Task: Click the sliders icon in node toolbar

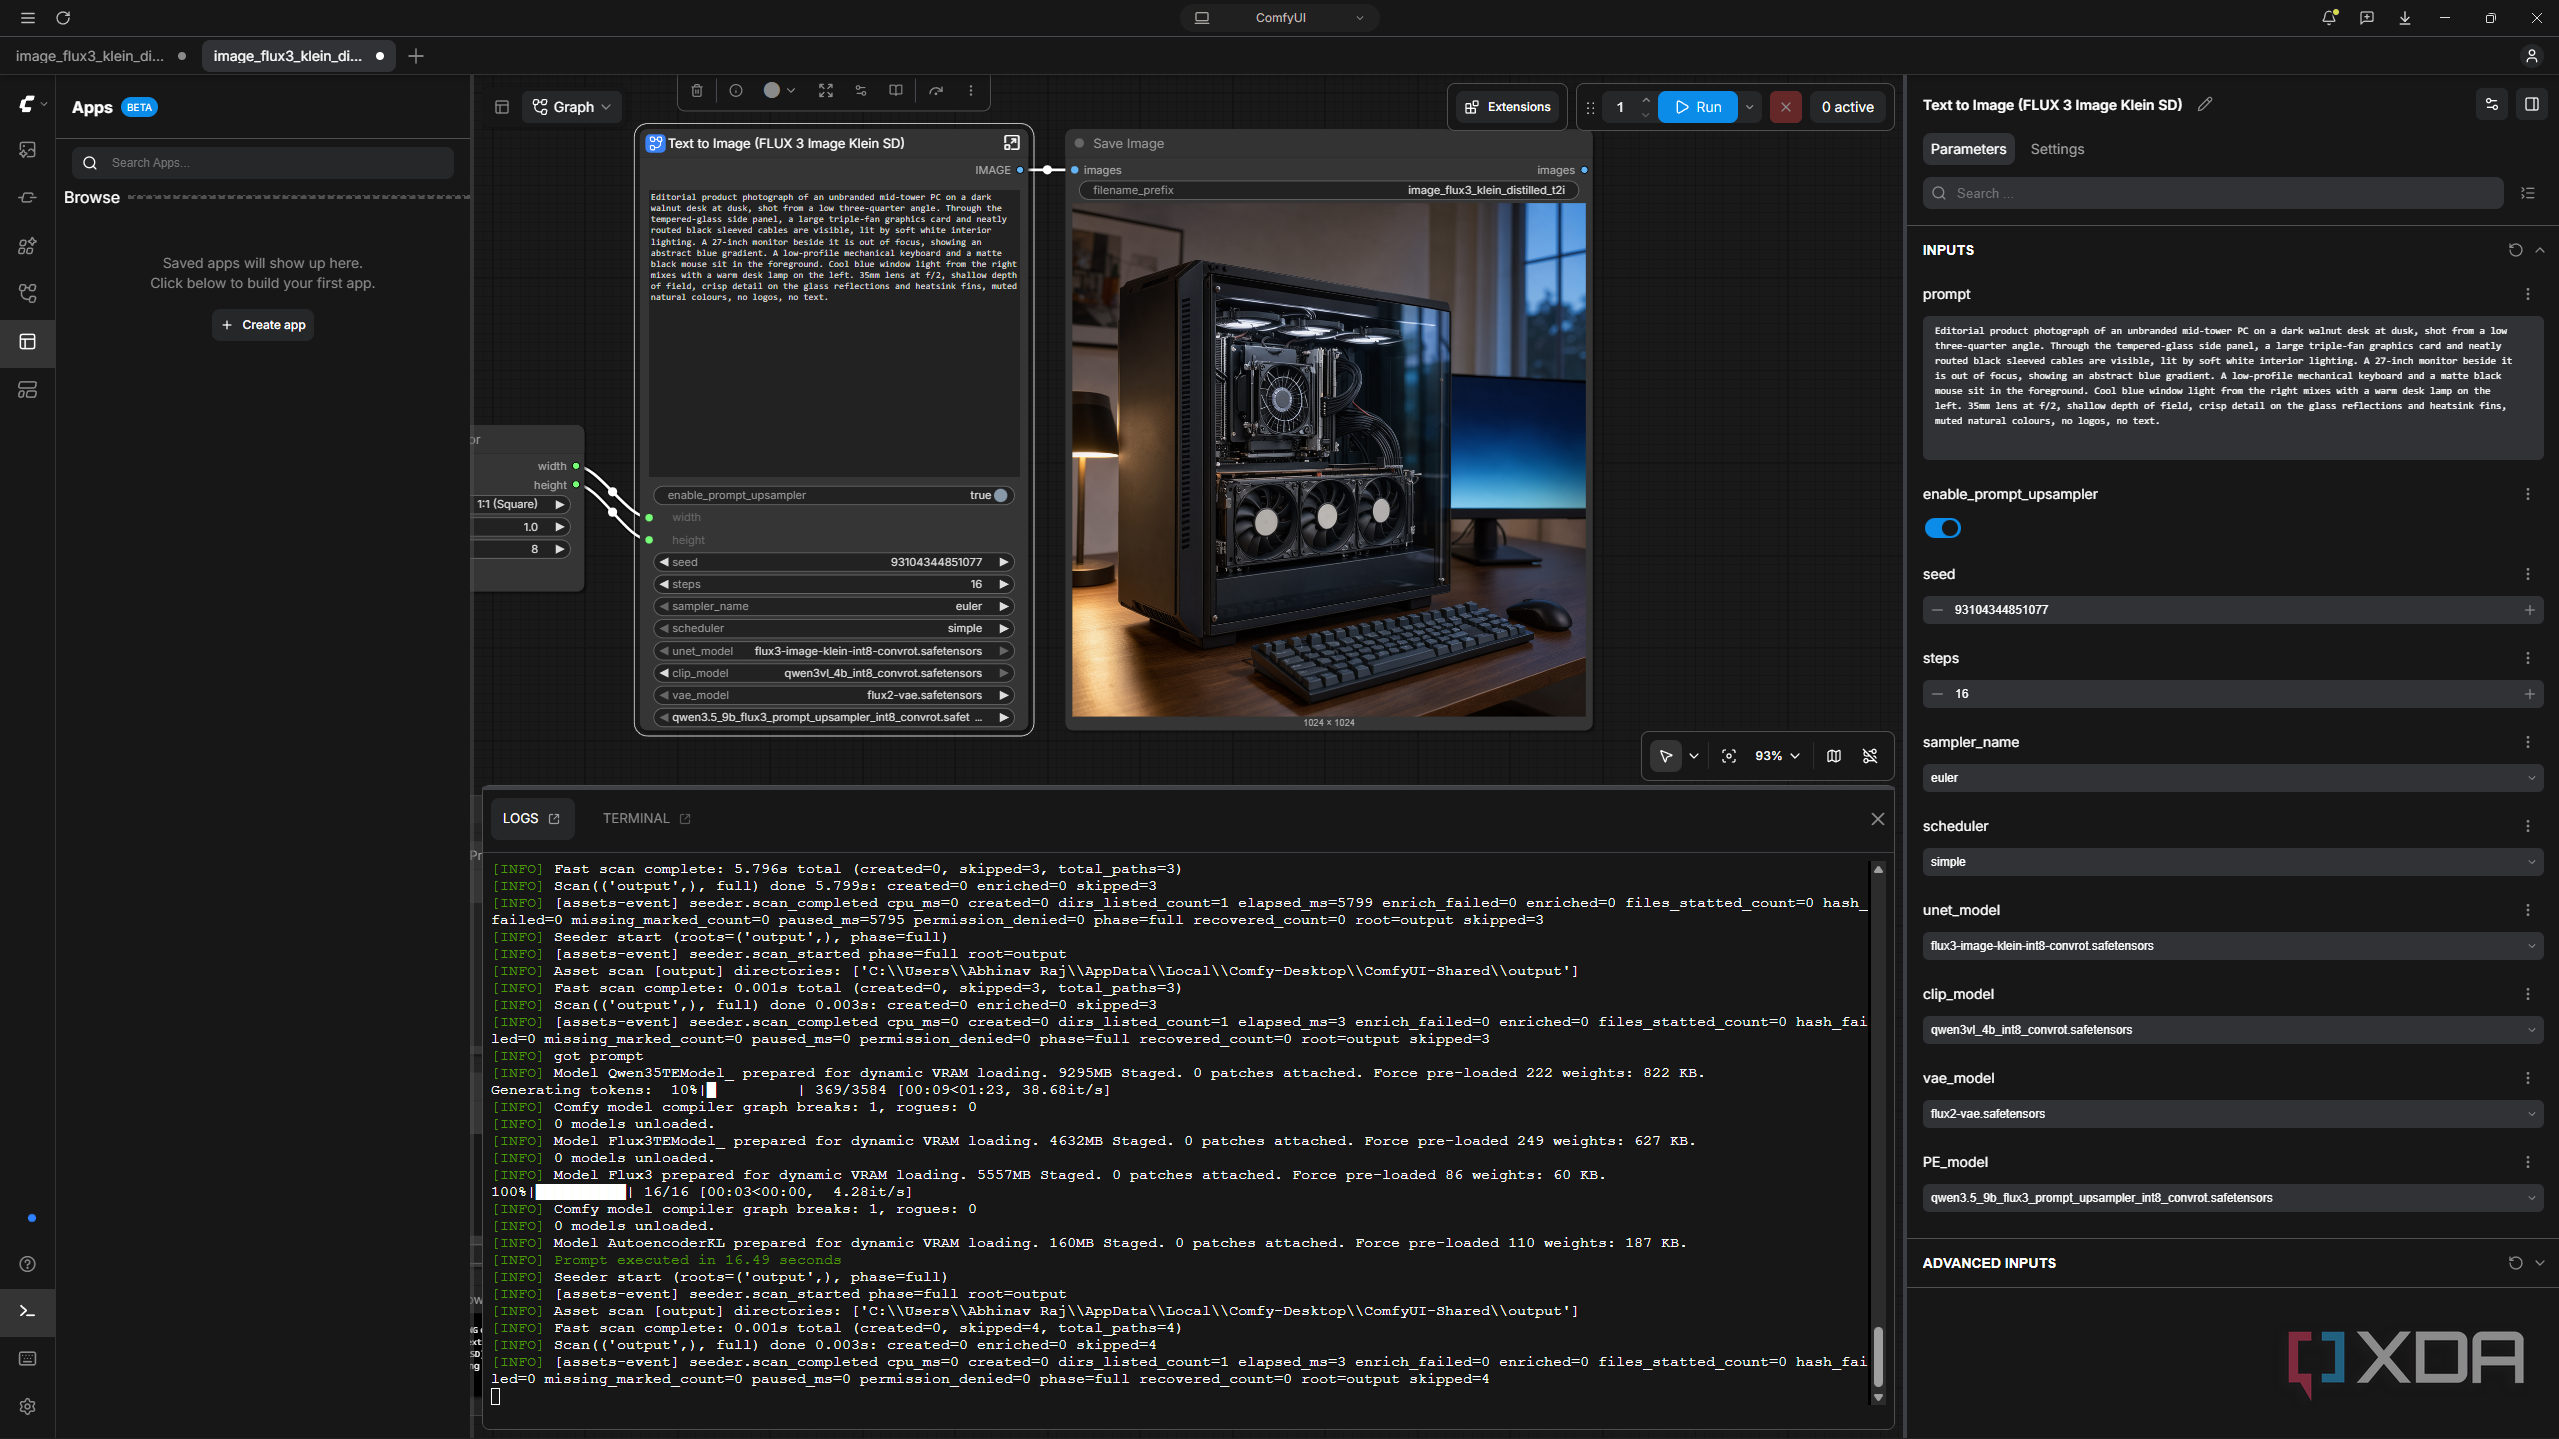Action: tap(861, 90)
